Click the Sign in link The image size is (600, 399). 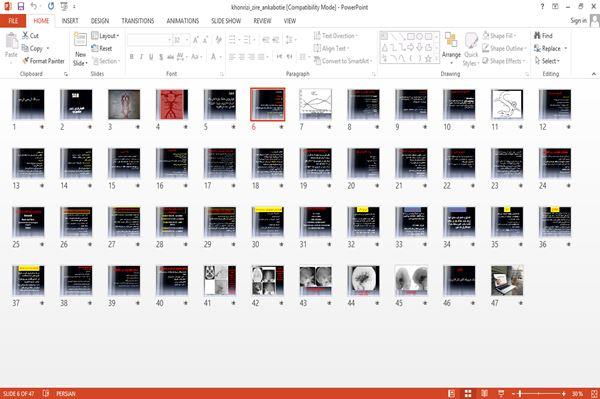(578, 21)
